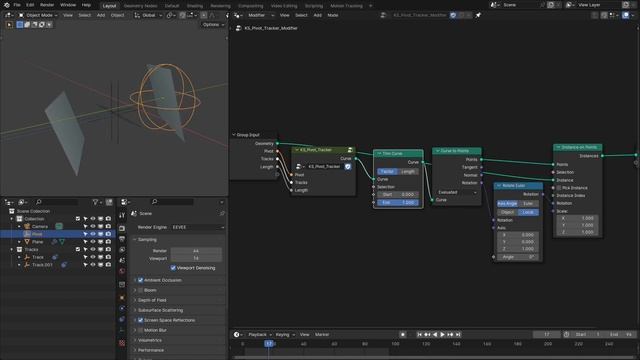
Task: Select Length mode in Trim Curve node
Action: pyautogui.click(x=408, y=172)
